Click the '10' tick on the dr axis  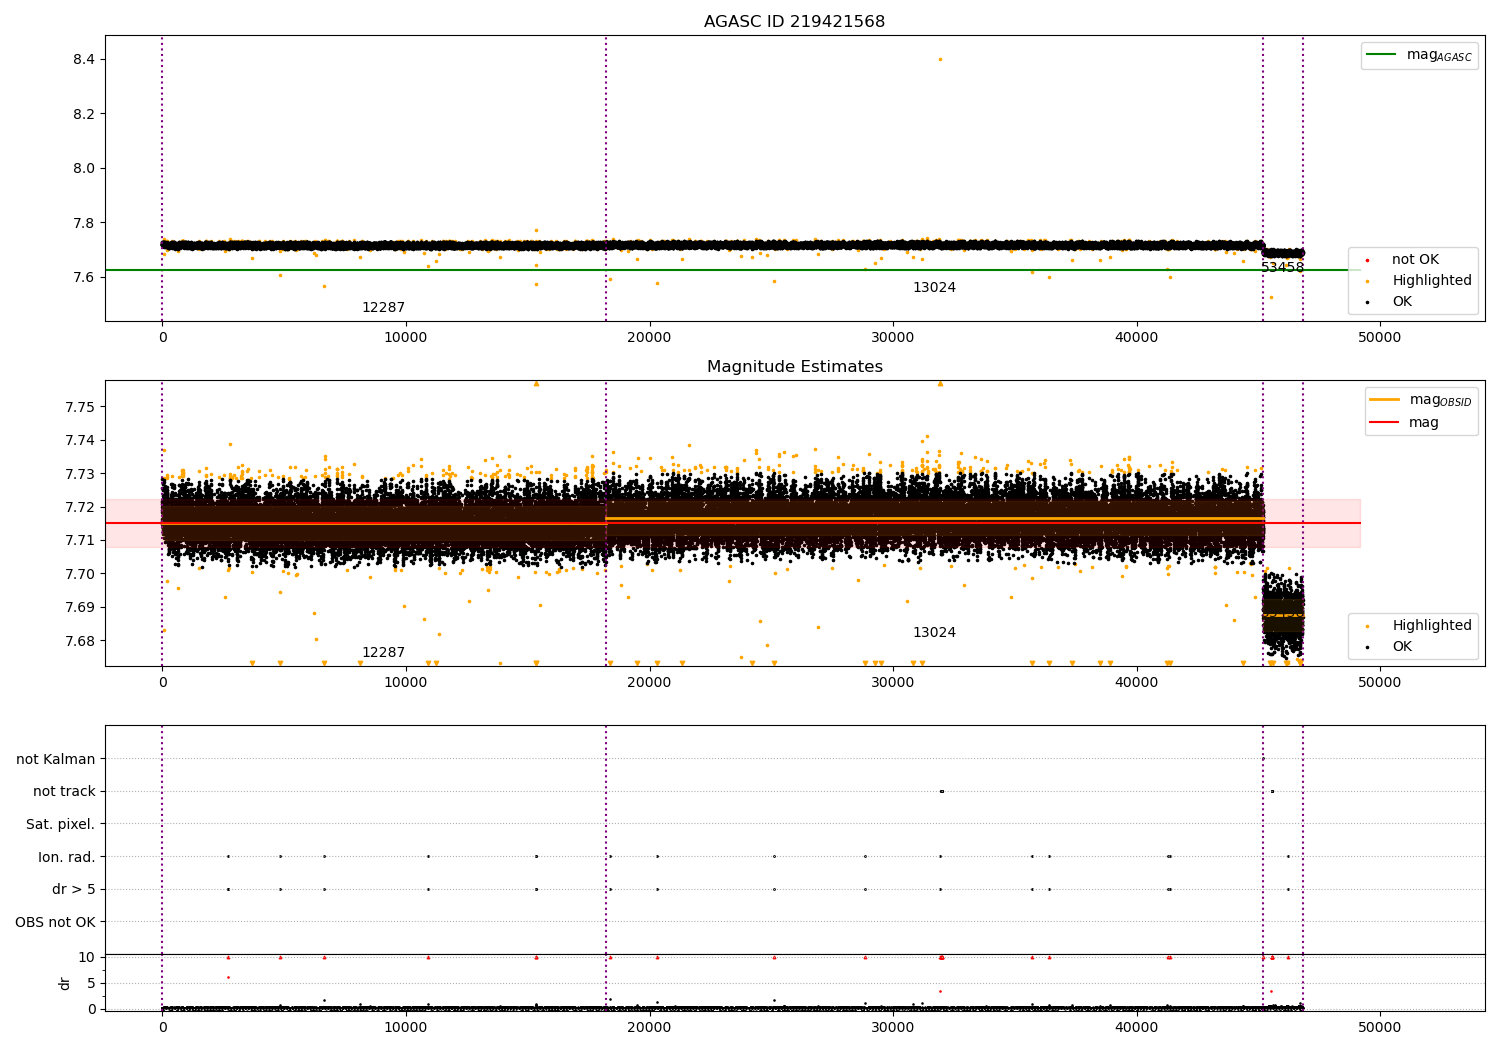tap(87, 958)
